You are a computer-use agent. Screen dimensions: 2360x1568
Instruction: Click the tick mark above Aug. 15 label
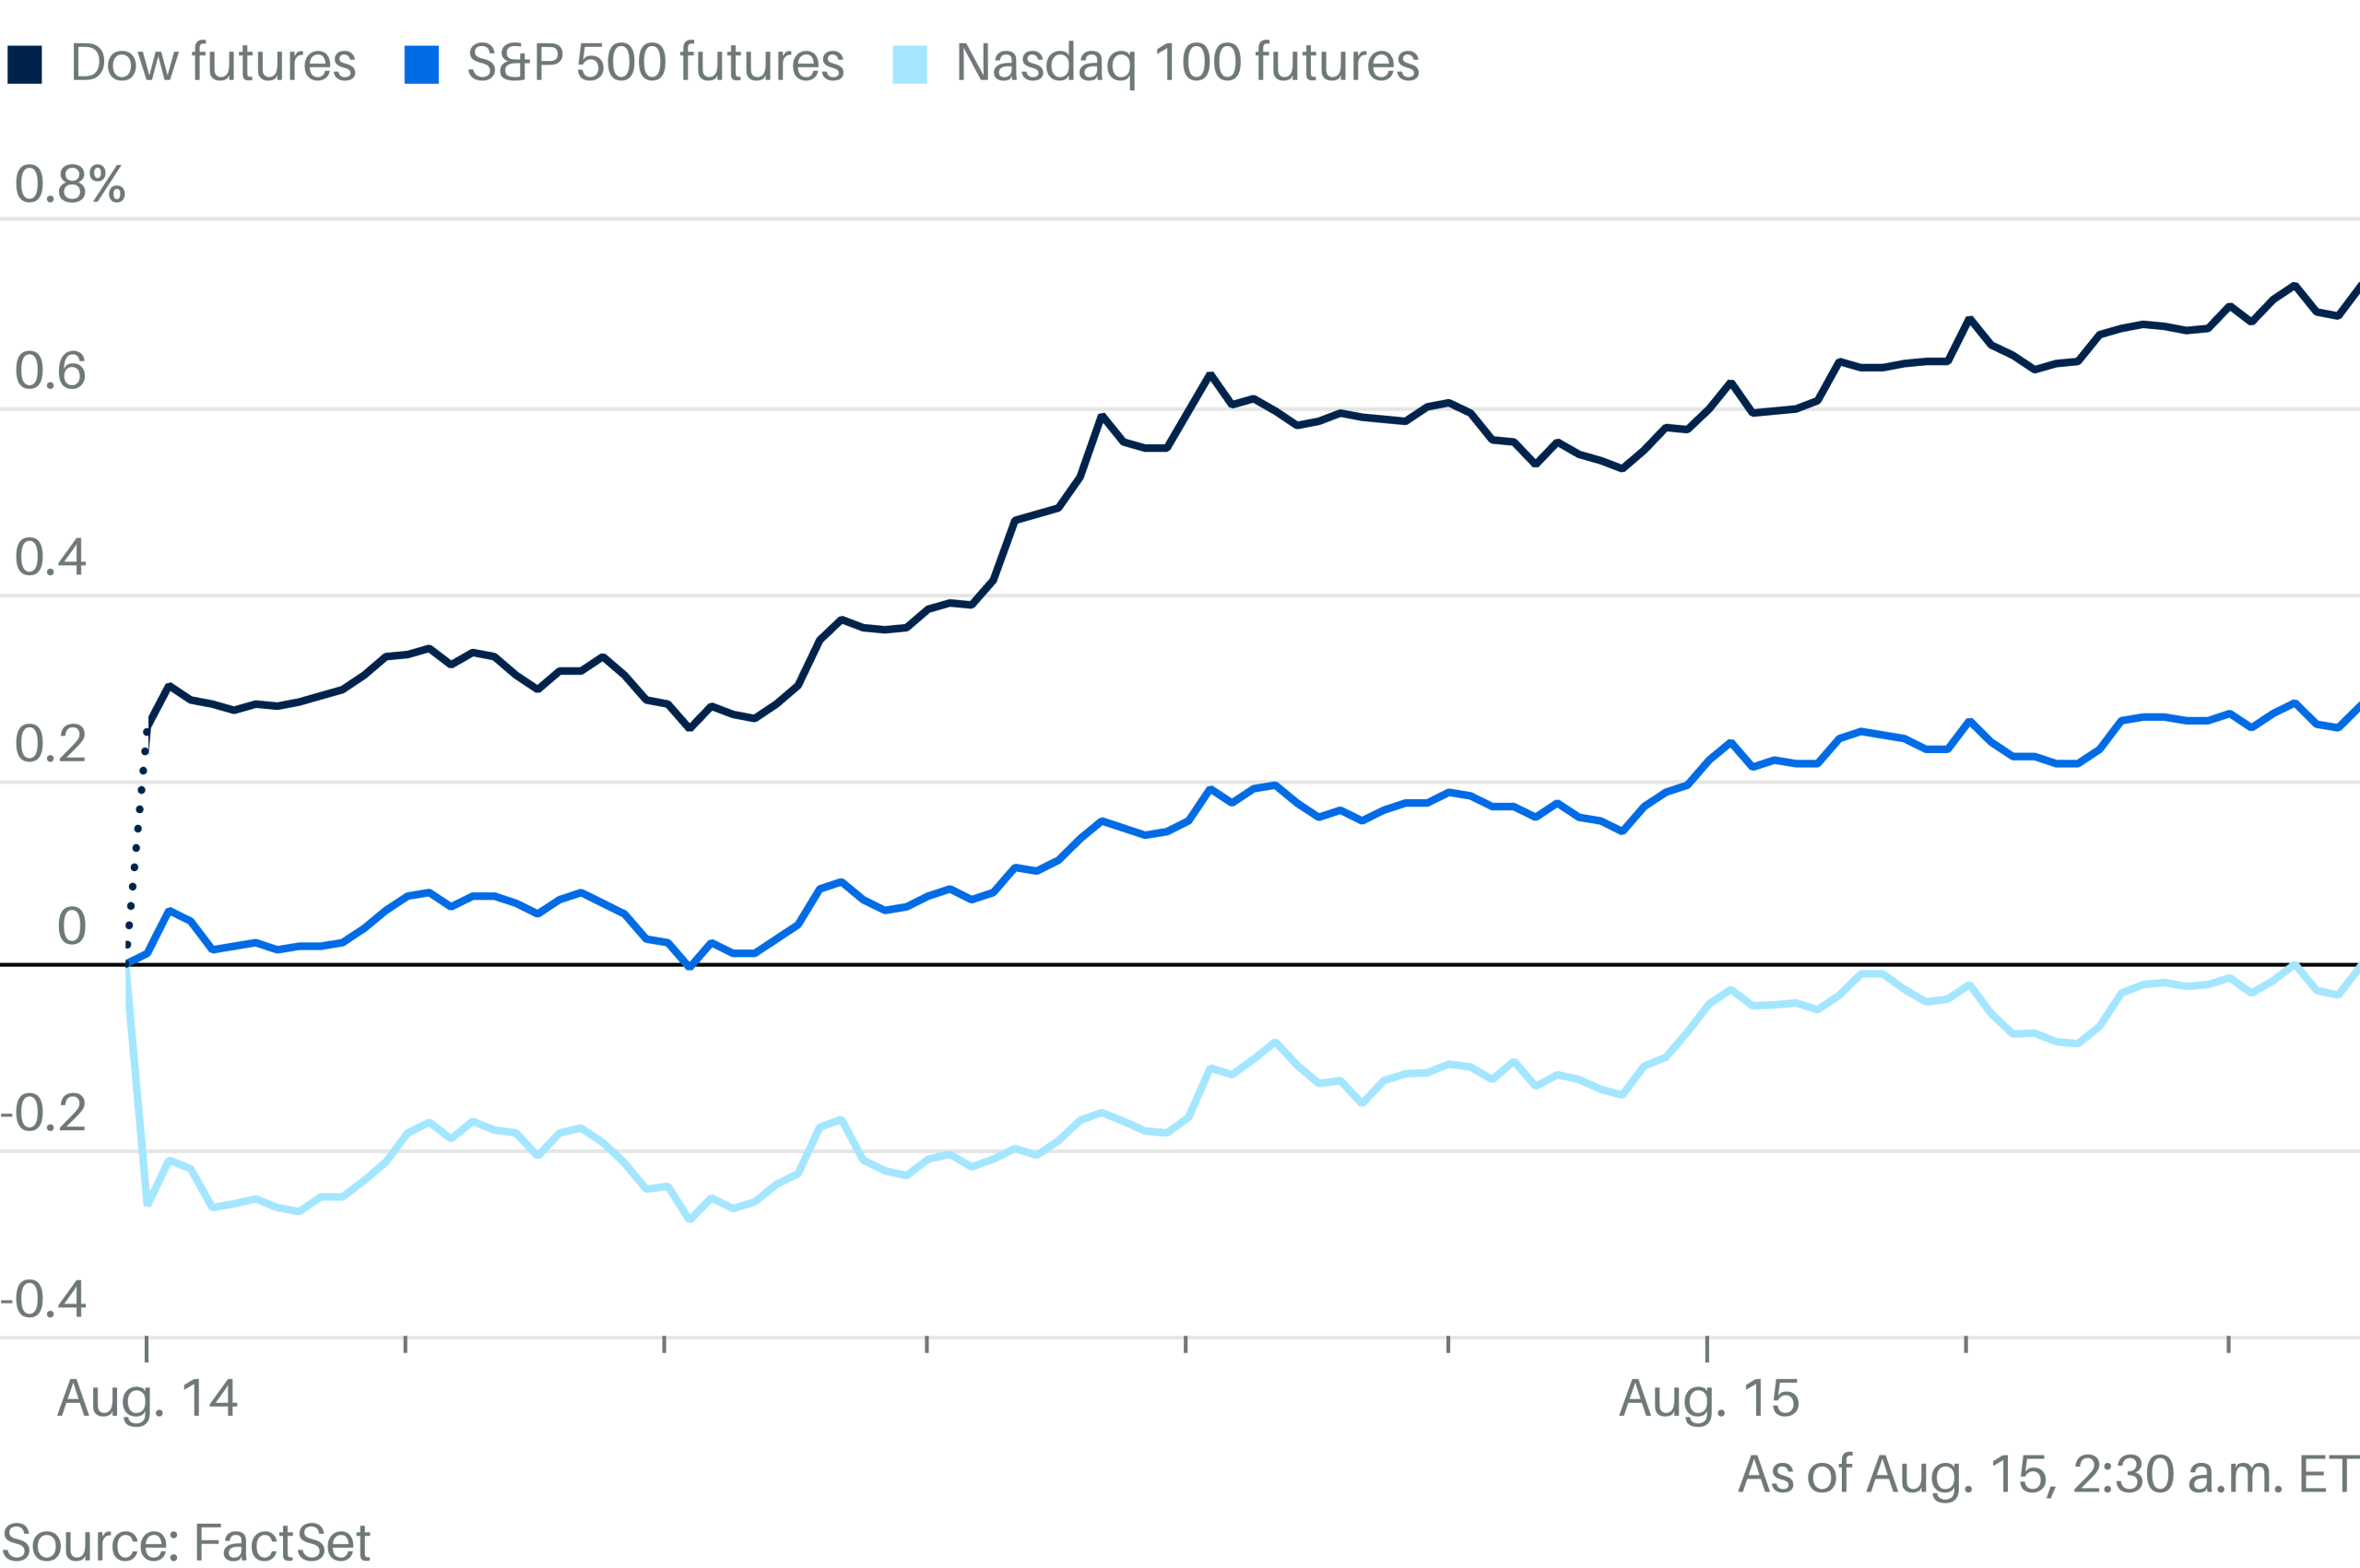pyautogui.click(x=1706, y=1348)
